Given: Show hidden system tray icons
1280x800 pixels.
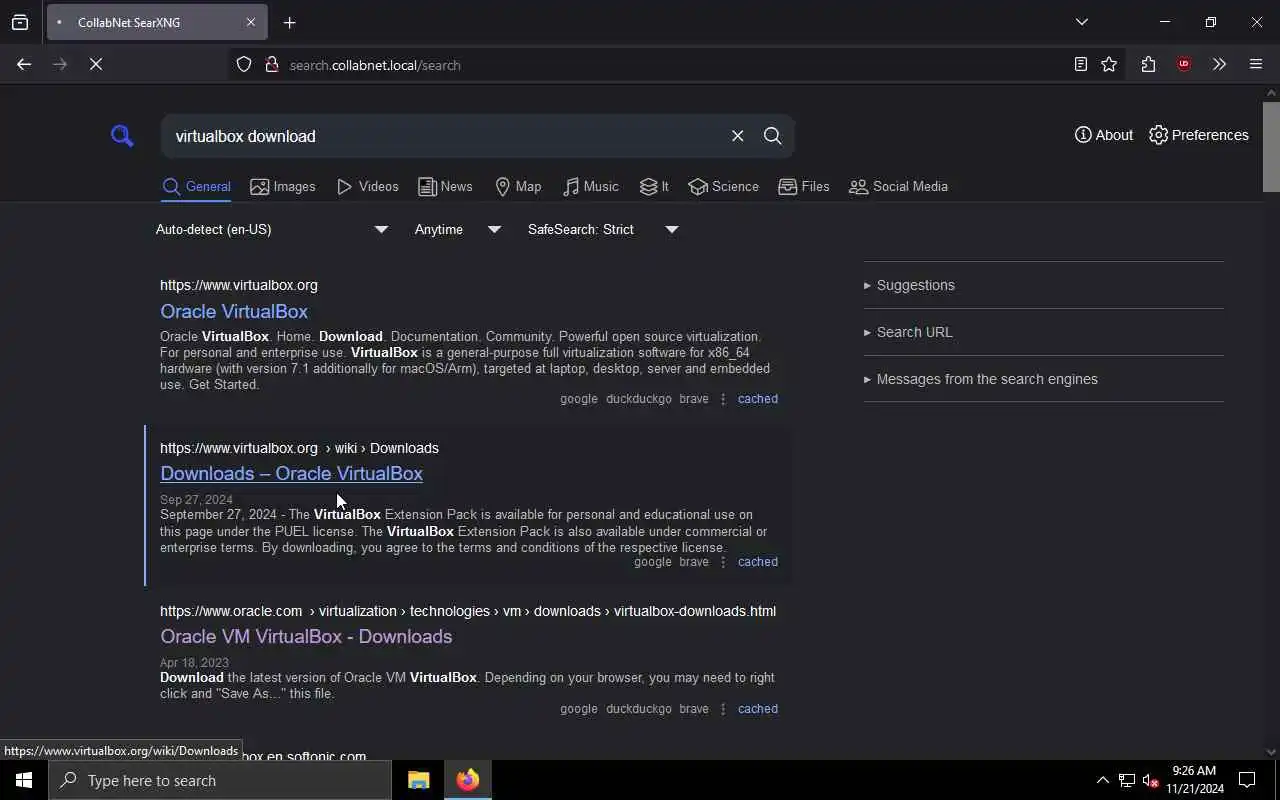Looking at the screenshot, I should (1102, 780).
